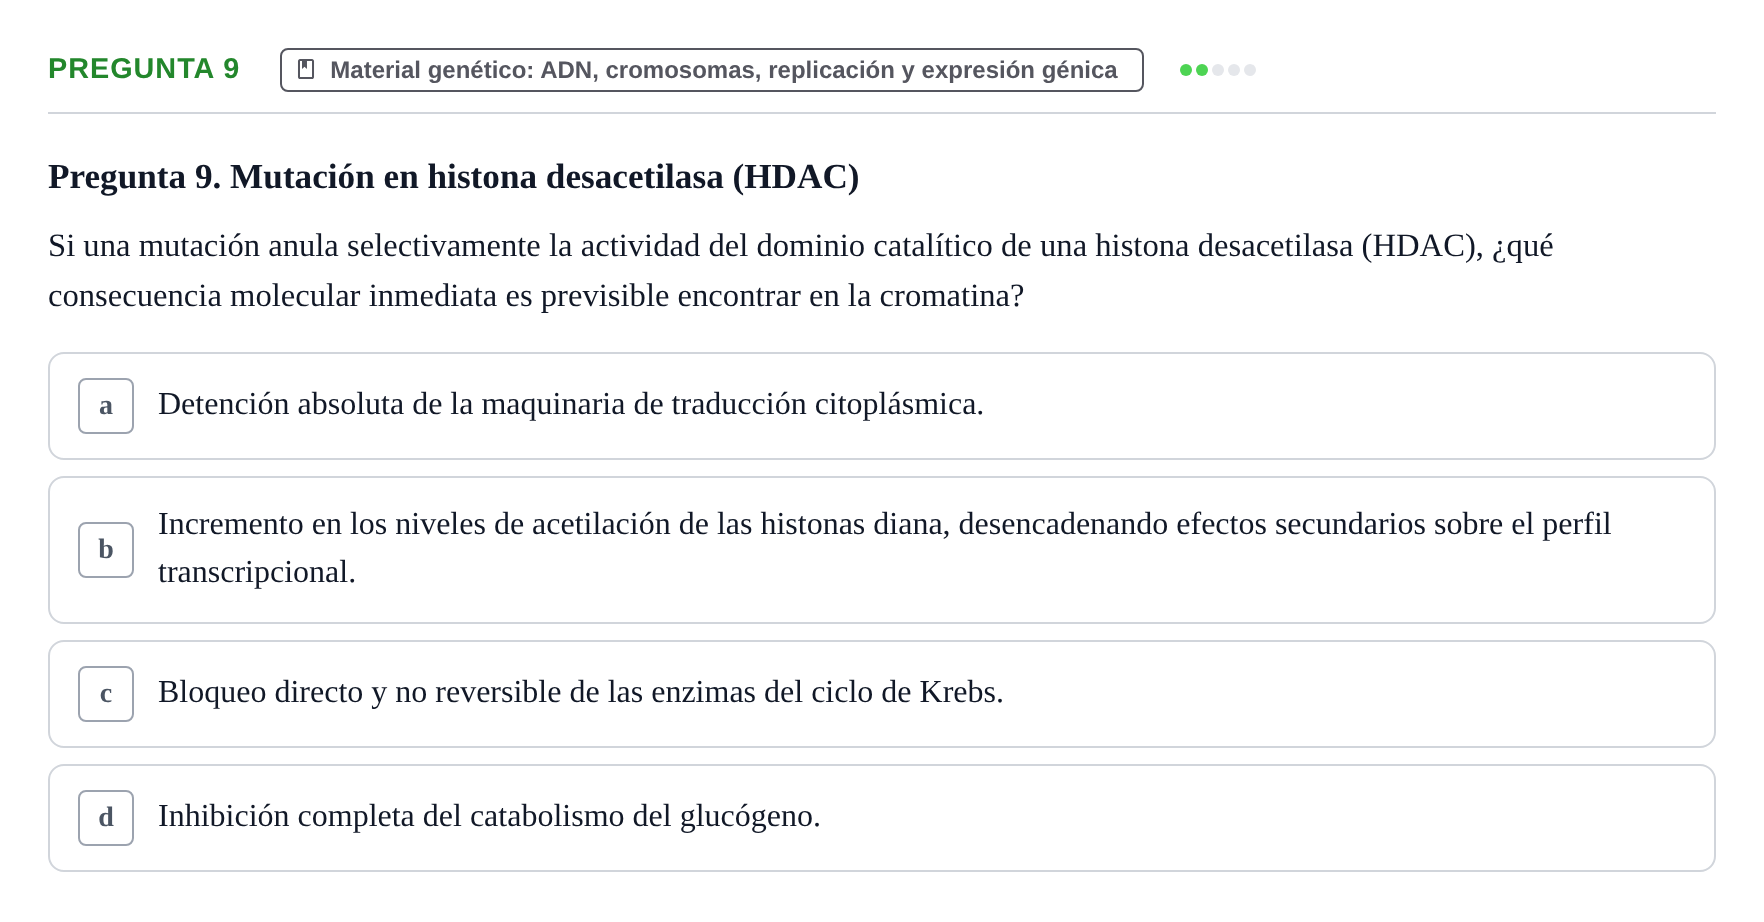Choose the answer about catabolismo del glucógeno

882,818
